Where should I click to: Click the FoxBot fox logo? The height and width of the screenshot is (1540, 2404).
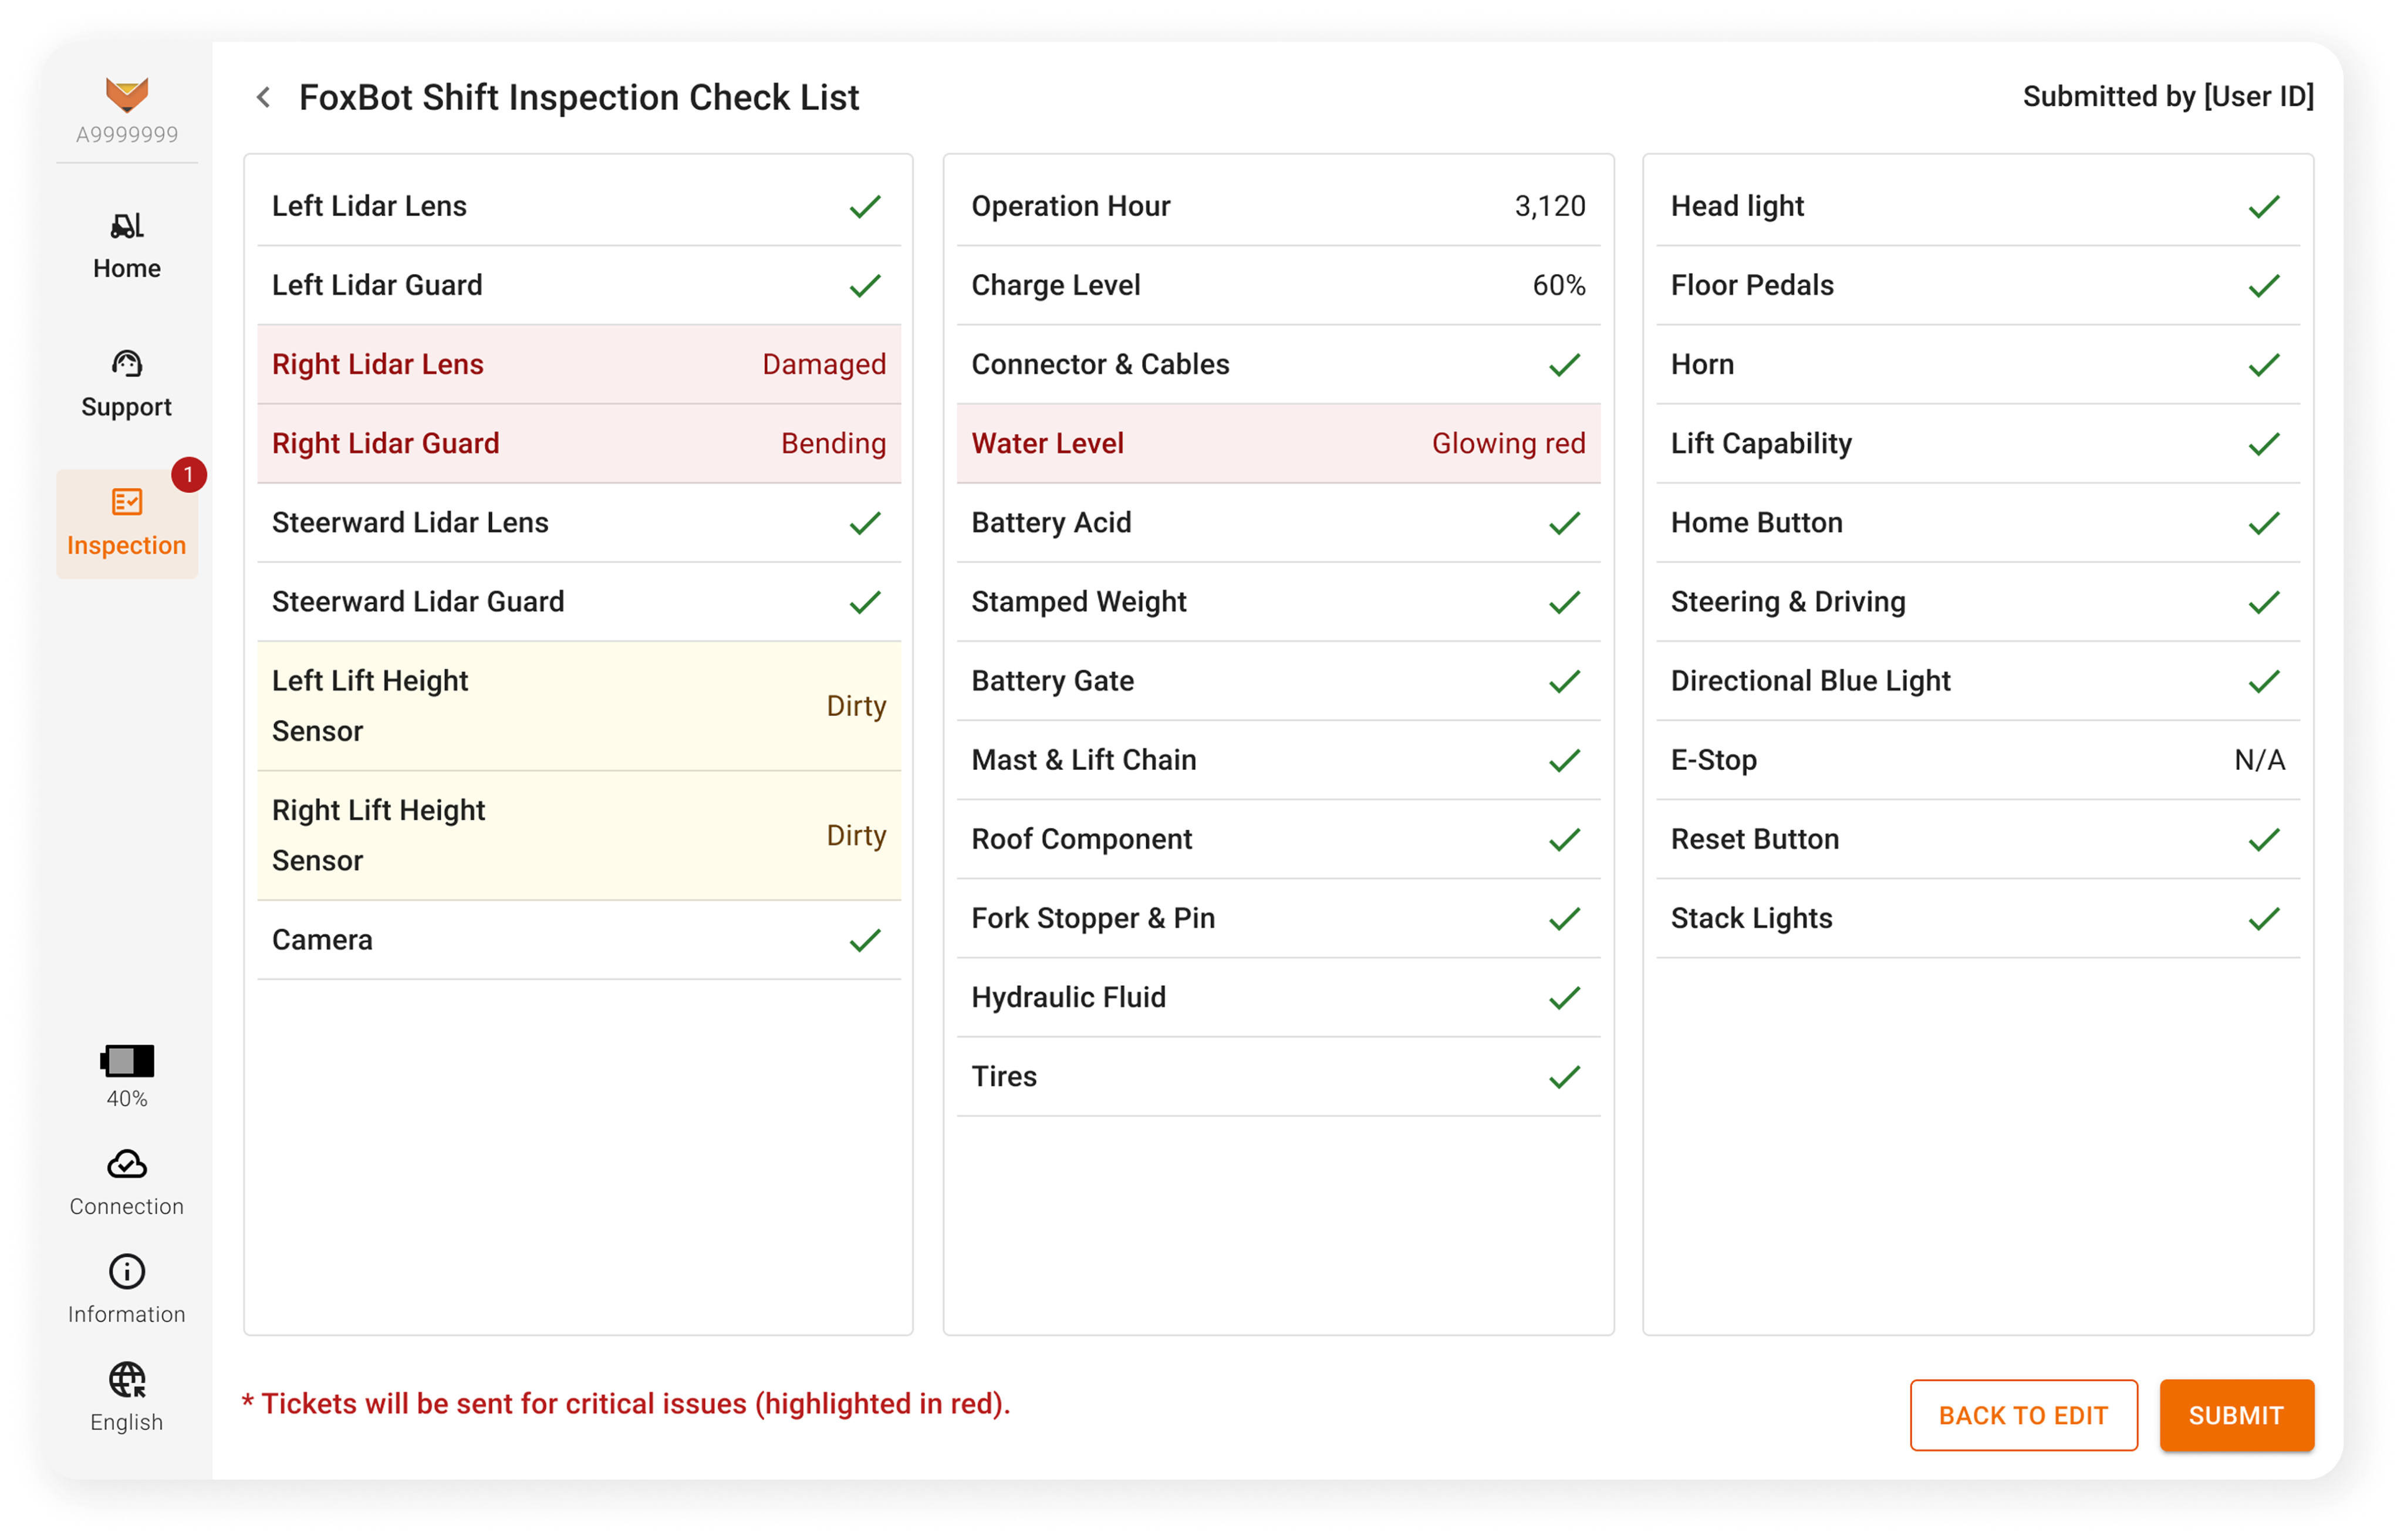point(127,95)
